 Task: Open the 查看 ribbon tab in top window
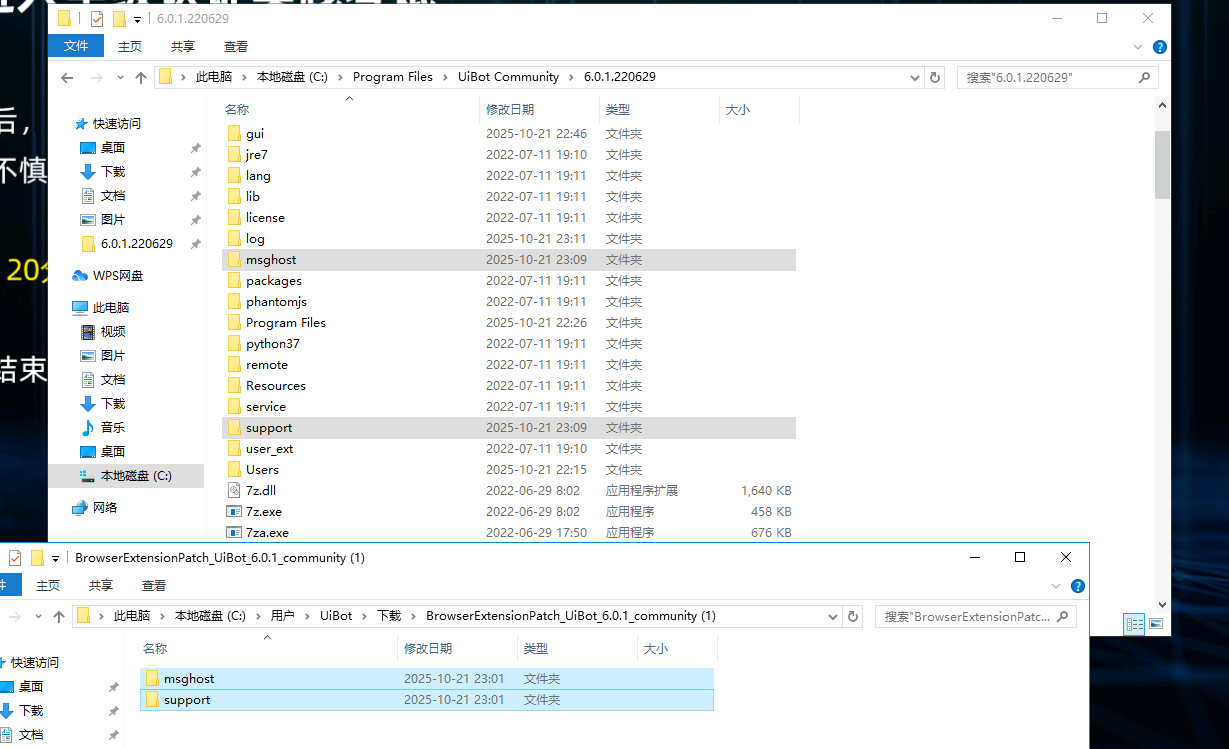(236, 47)
